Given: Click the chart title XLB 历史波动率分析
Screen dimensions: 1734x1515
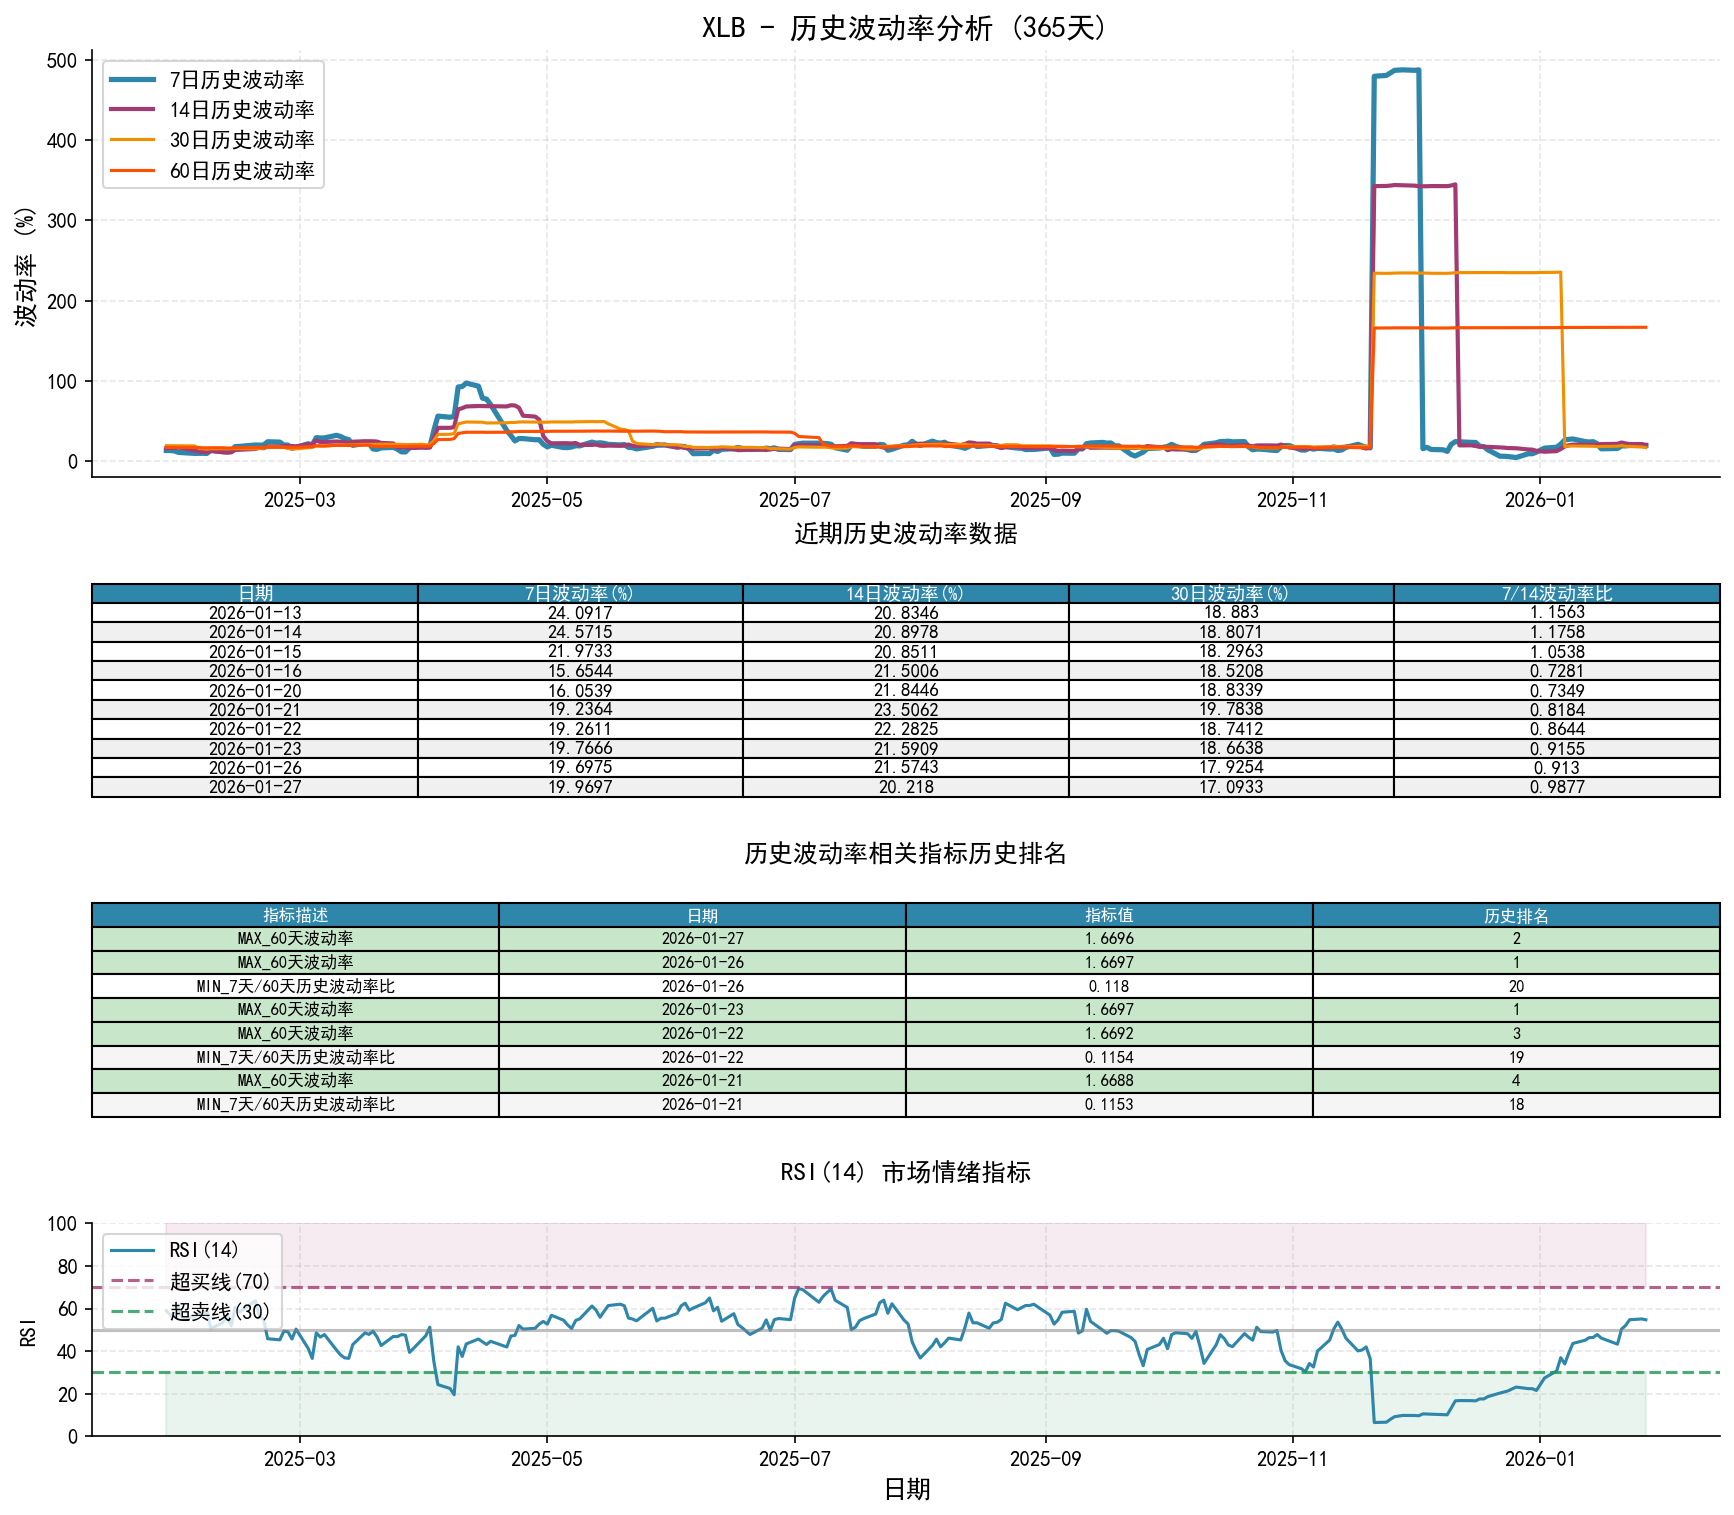Looking at the screenshot, I should (x=904, y=28).
